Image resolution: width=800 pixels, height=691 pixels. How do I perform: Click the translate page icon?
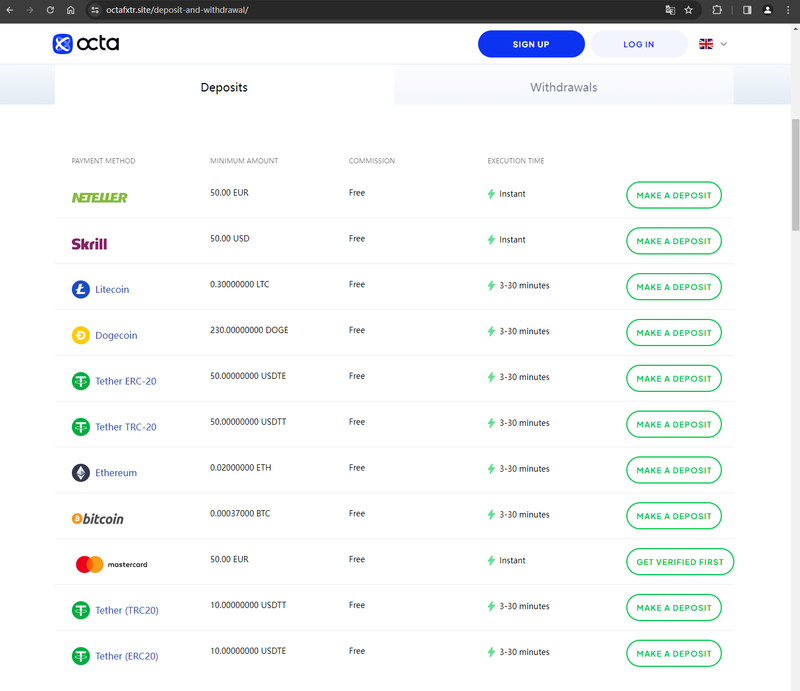(x=670, y=10)
